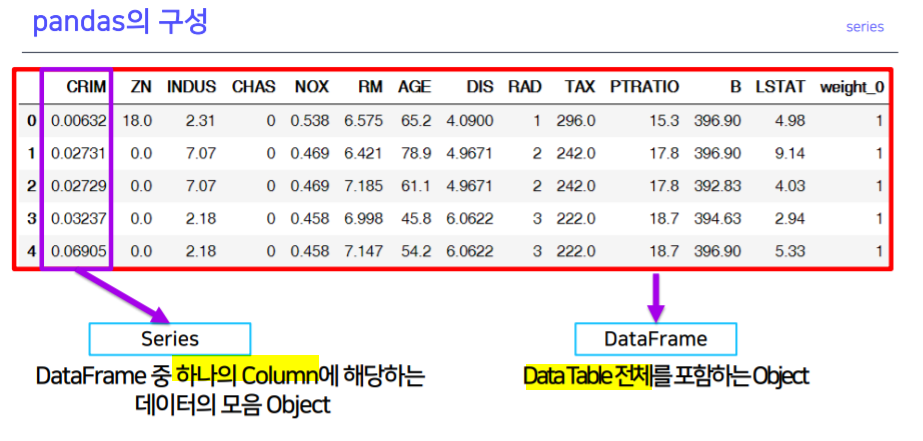Click the INDUS value 7.07 in row 1

click(201, 154)
